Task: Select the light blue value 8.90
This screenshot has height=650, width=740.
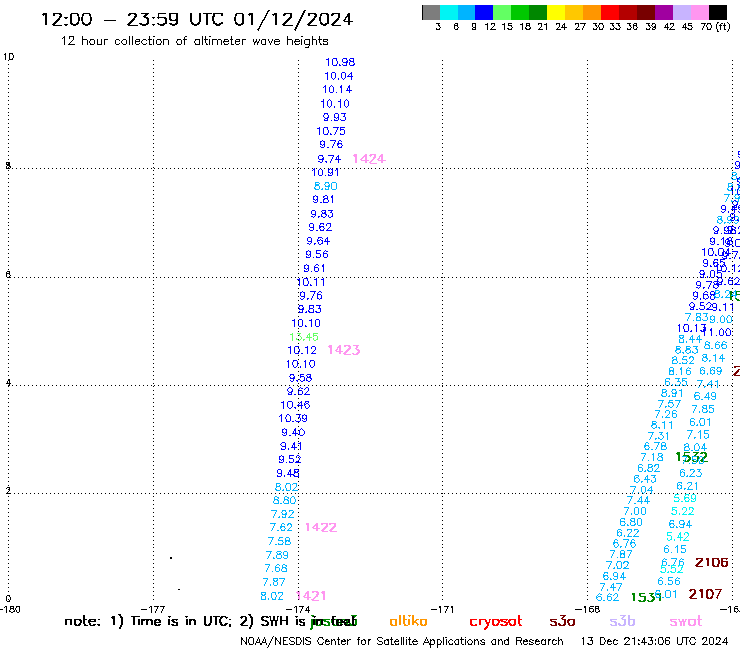Action: click(326, 186)
